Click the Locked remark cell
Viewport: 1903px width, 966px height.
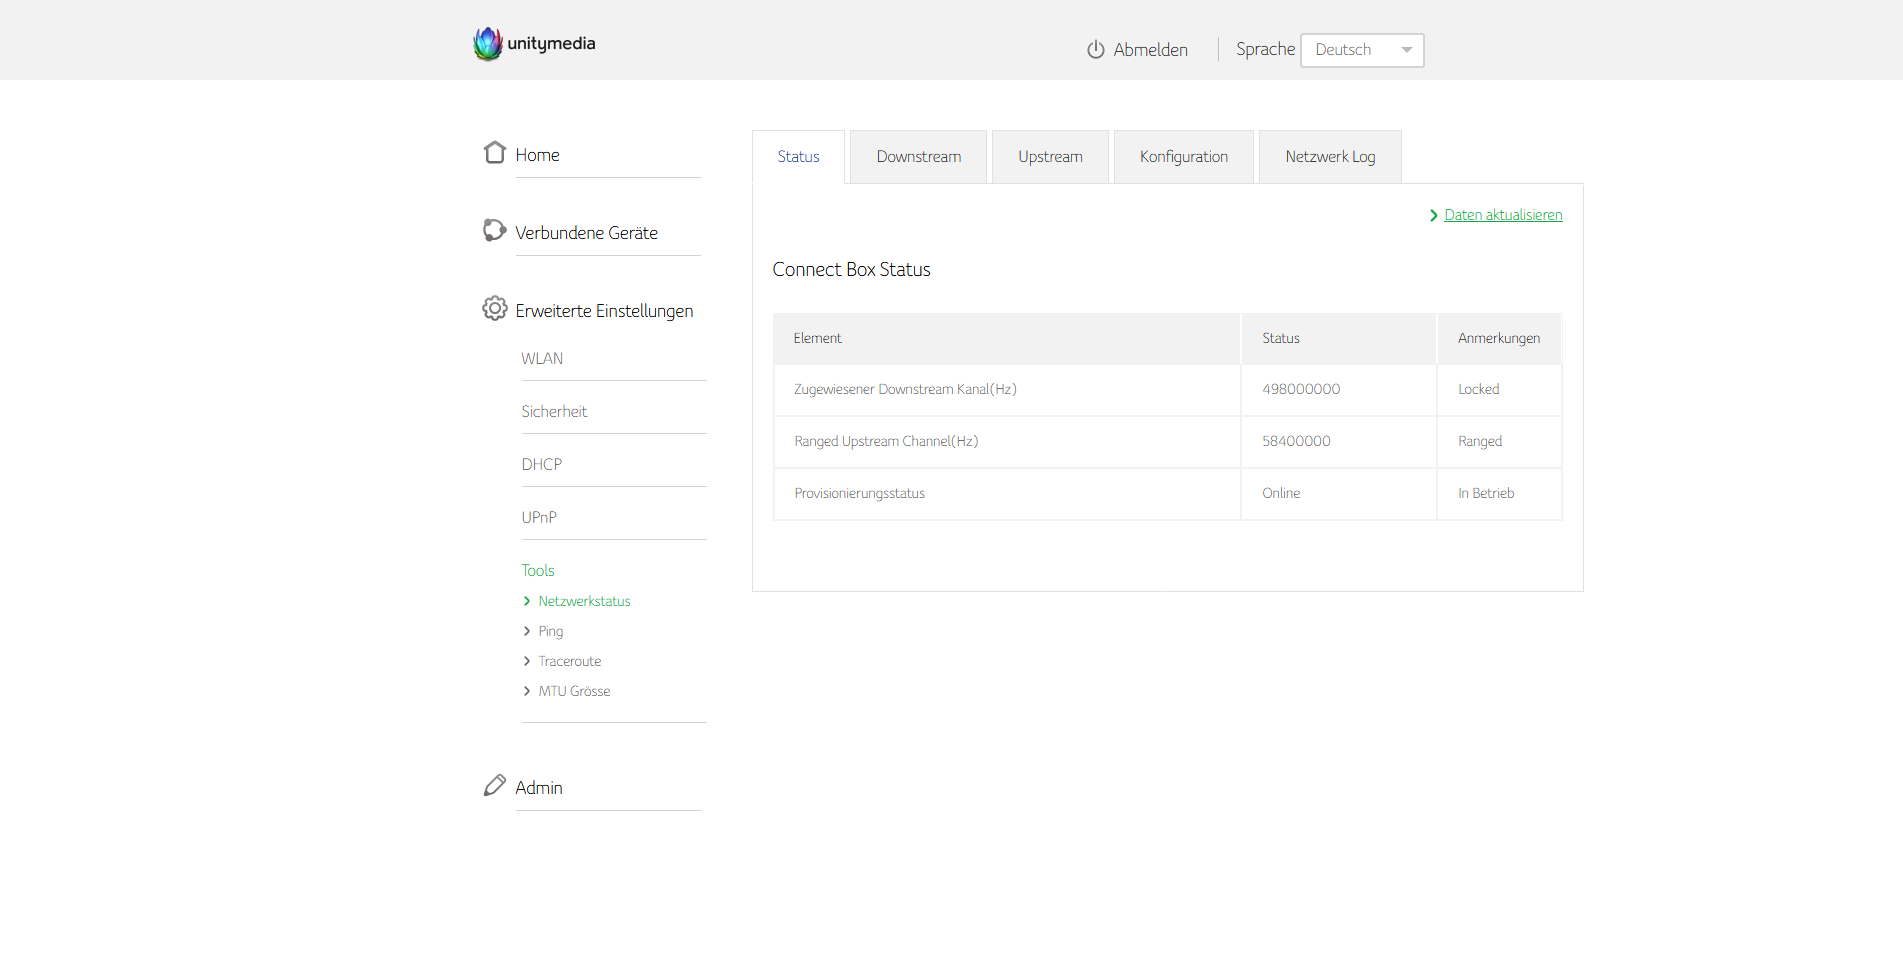(1499, 390)
